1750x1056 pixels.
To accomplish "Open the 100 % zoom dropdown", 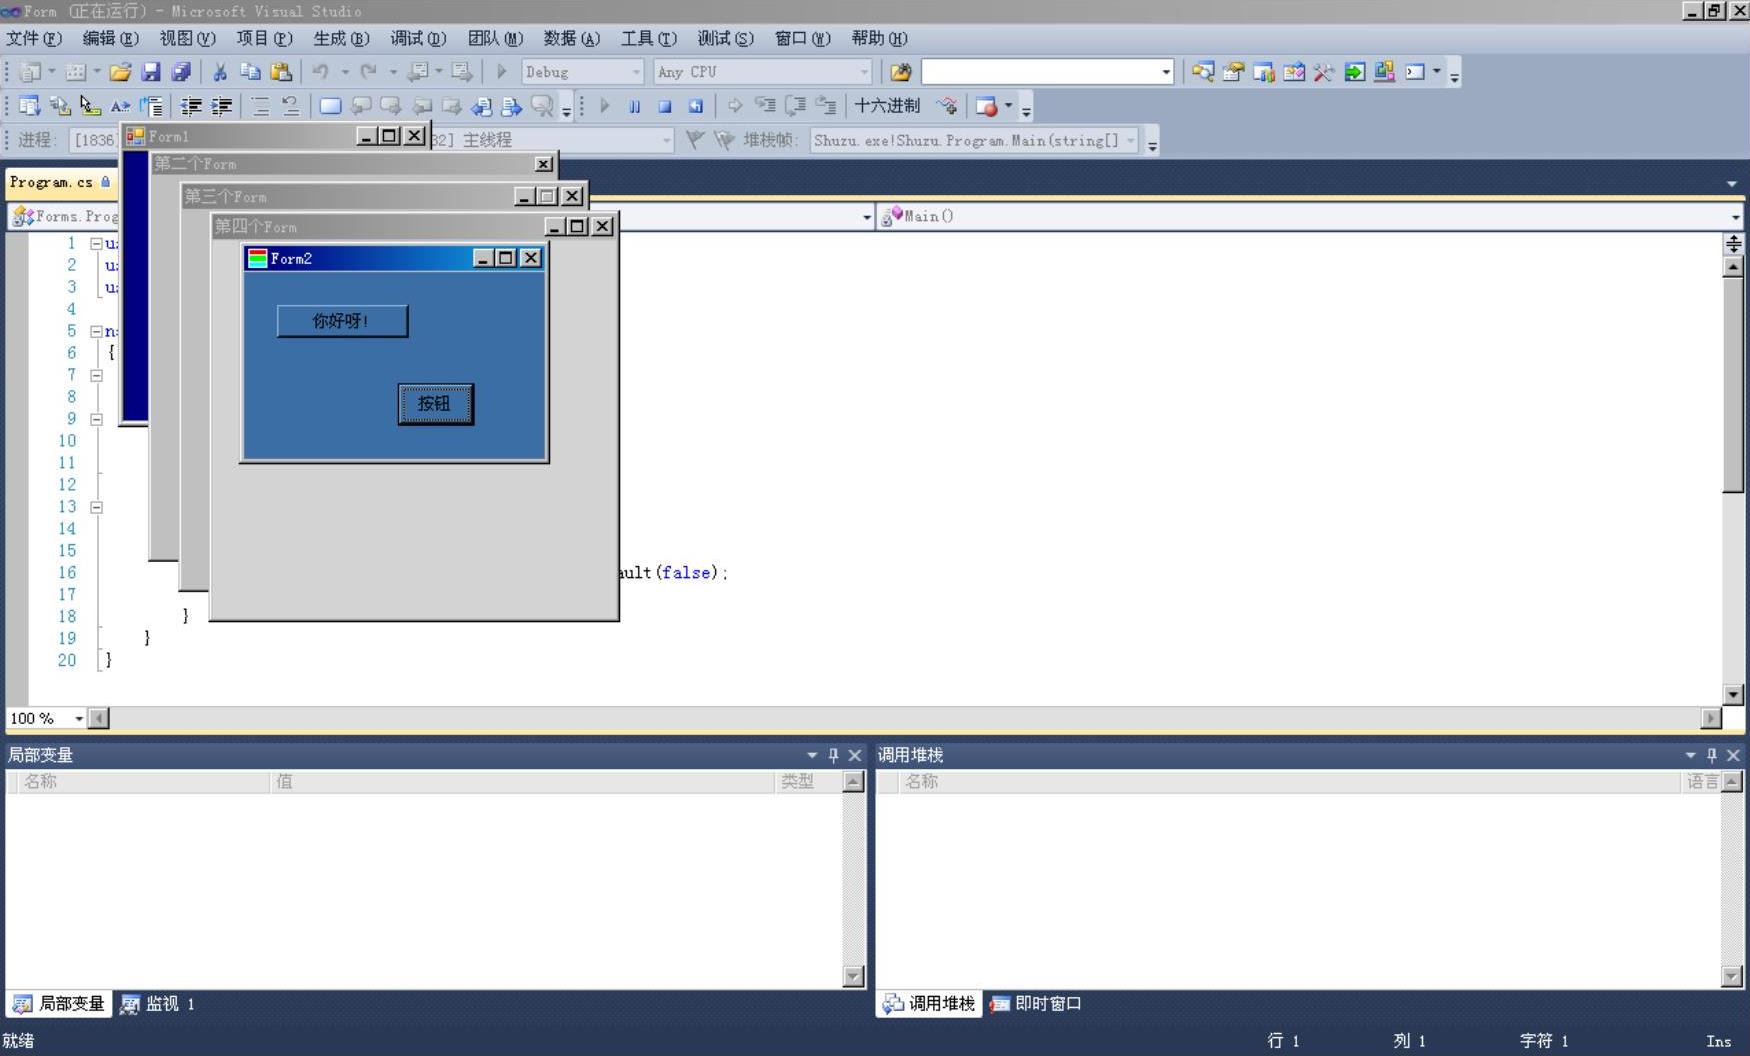I will click(x=78, y=718).
